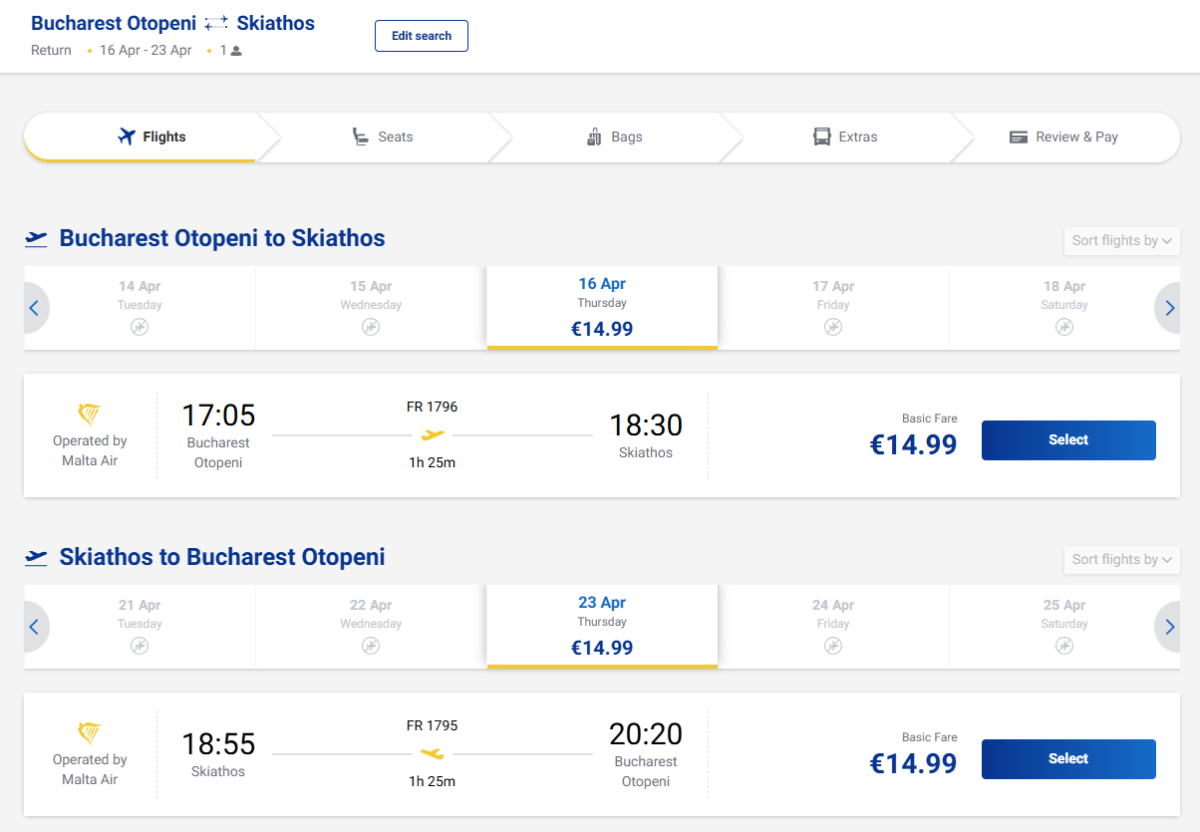Viewport: 1200px width, 832px height.
Task: Go to the Bags step
Action: click(614, 137)
